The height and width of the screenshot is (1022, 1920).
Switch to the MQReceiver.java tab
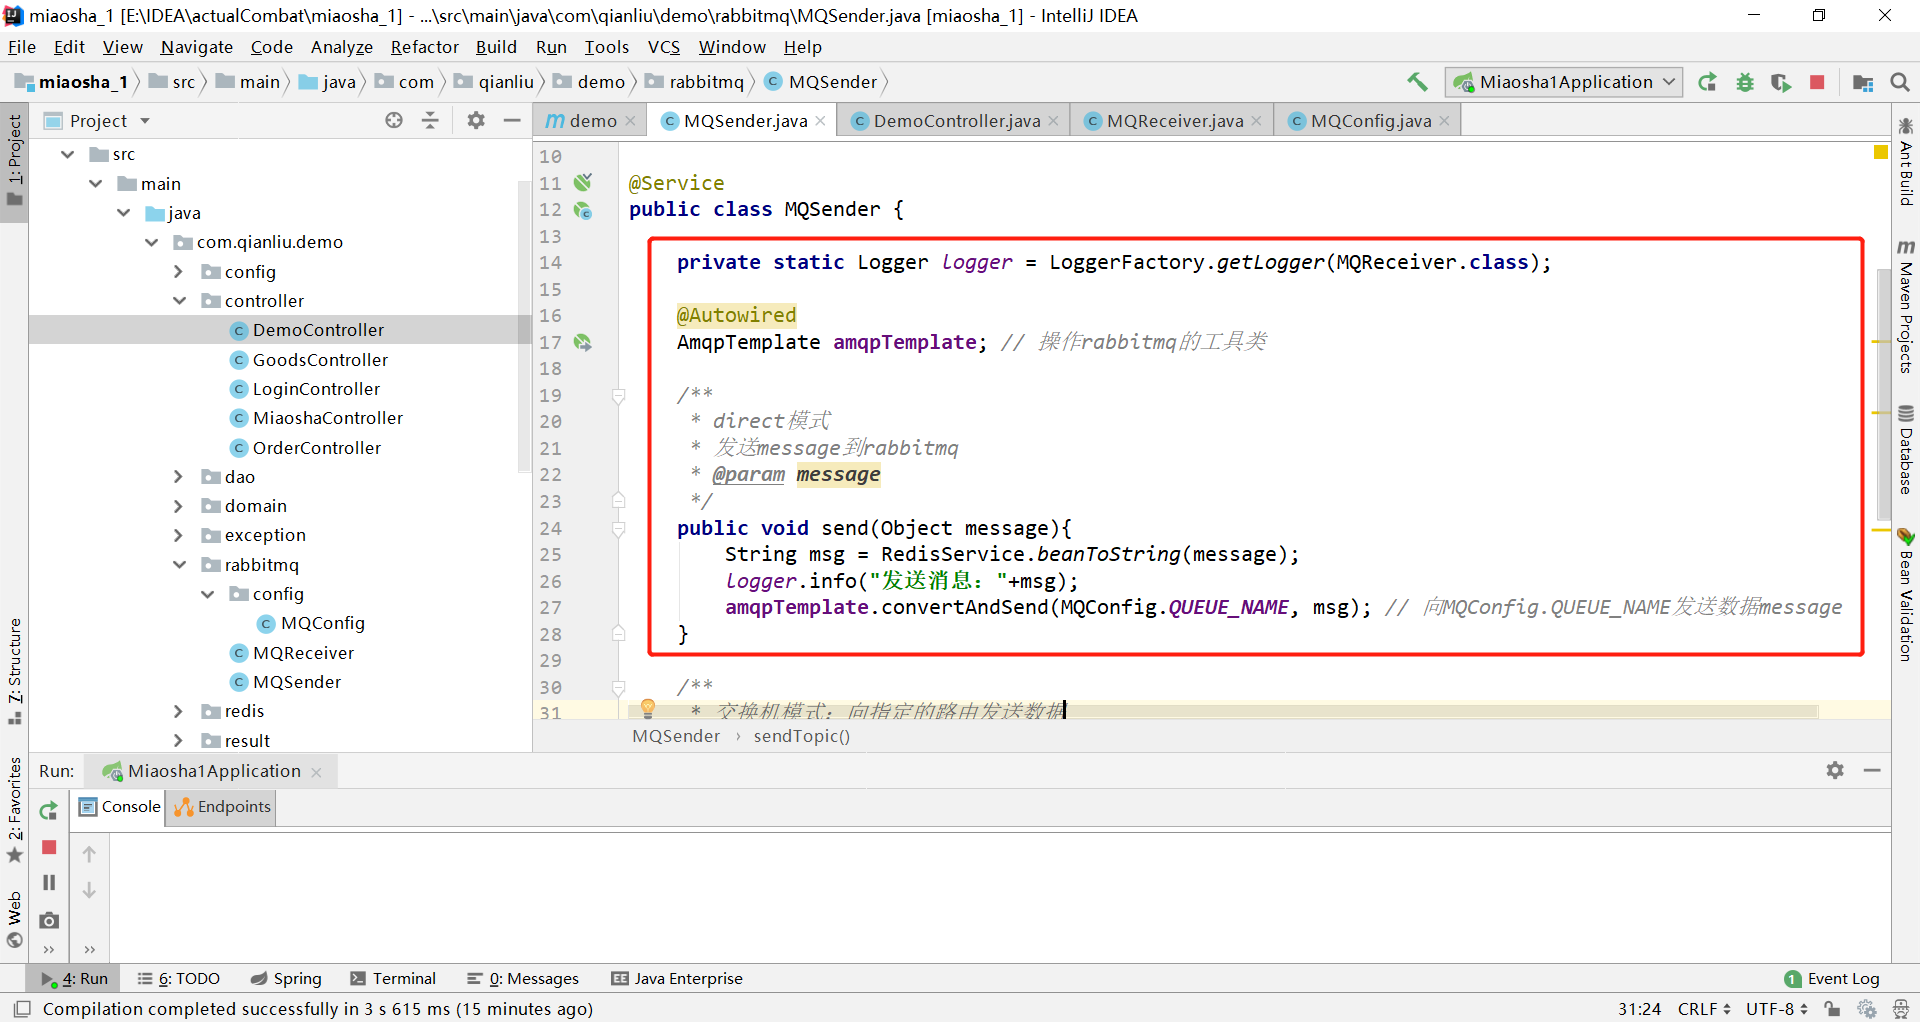click(x=1173, y=121)
